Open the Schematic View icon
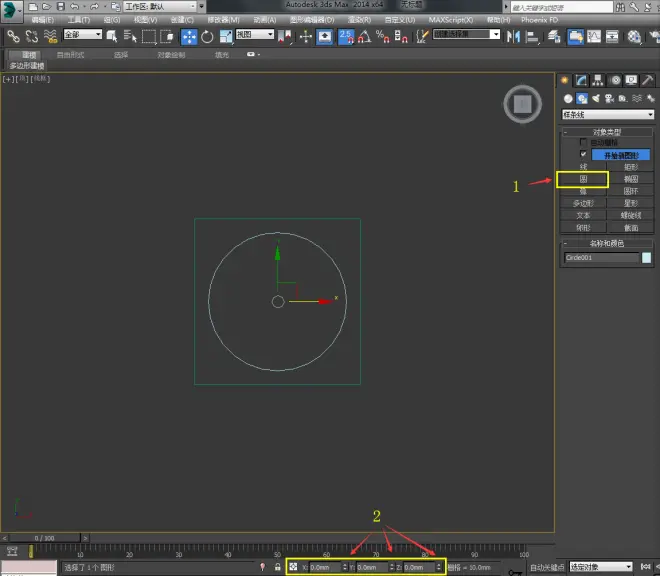The image size is (660, 576). pos(612,37)
